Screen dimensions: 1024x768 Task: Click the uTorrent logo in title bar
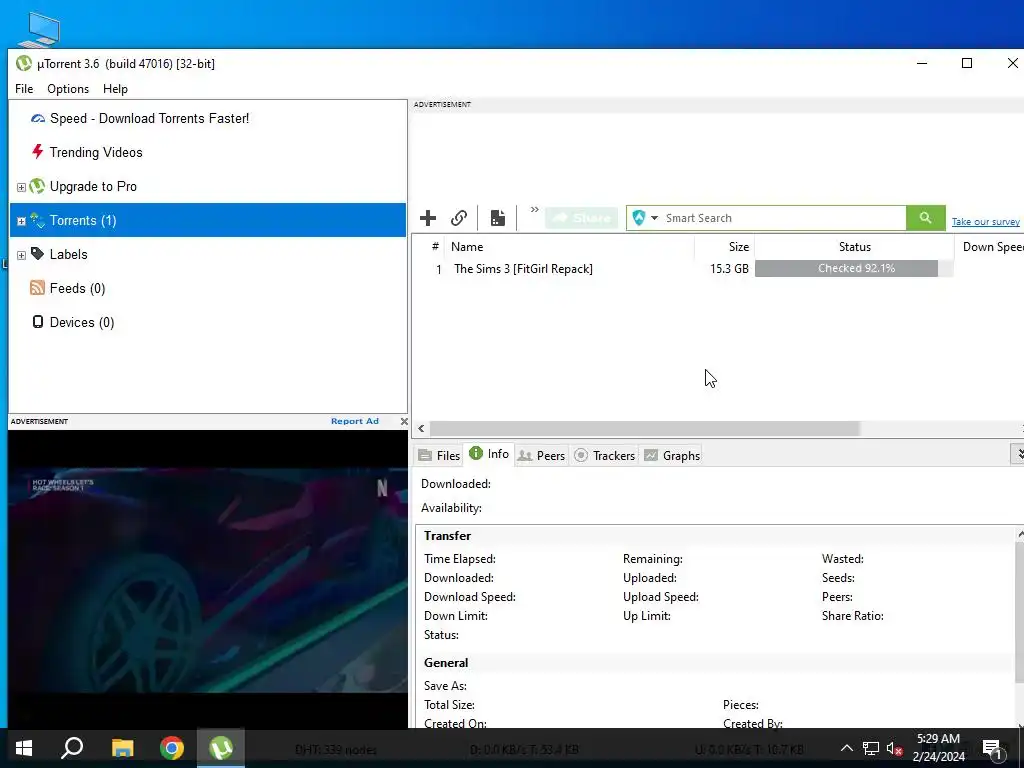click(24, 63)
